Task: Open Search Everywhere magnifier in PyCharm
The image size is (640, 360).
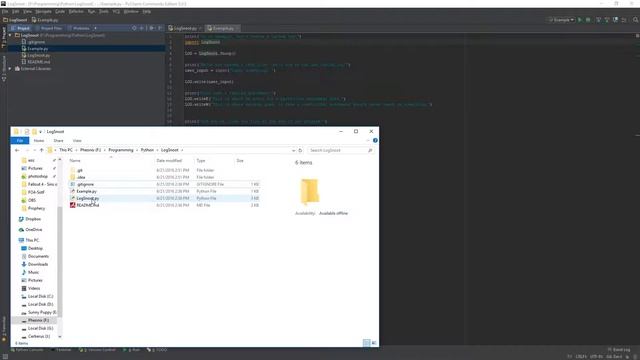Action: click(x=636, y=20)
